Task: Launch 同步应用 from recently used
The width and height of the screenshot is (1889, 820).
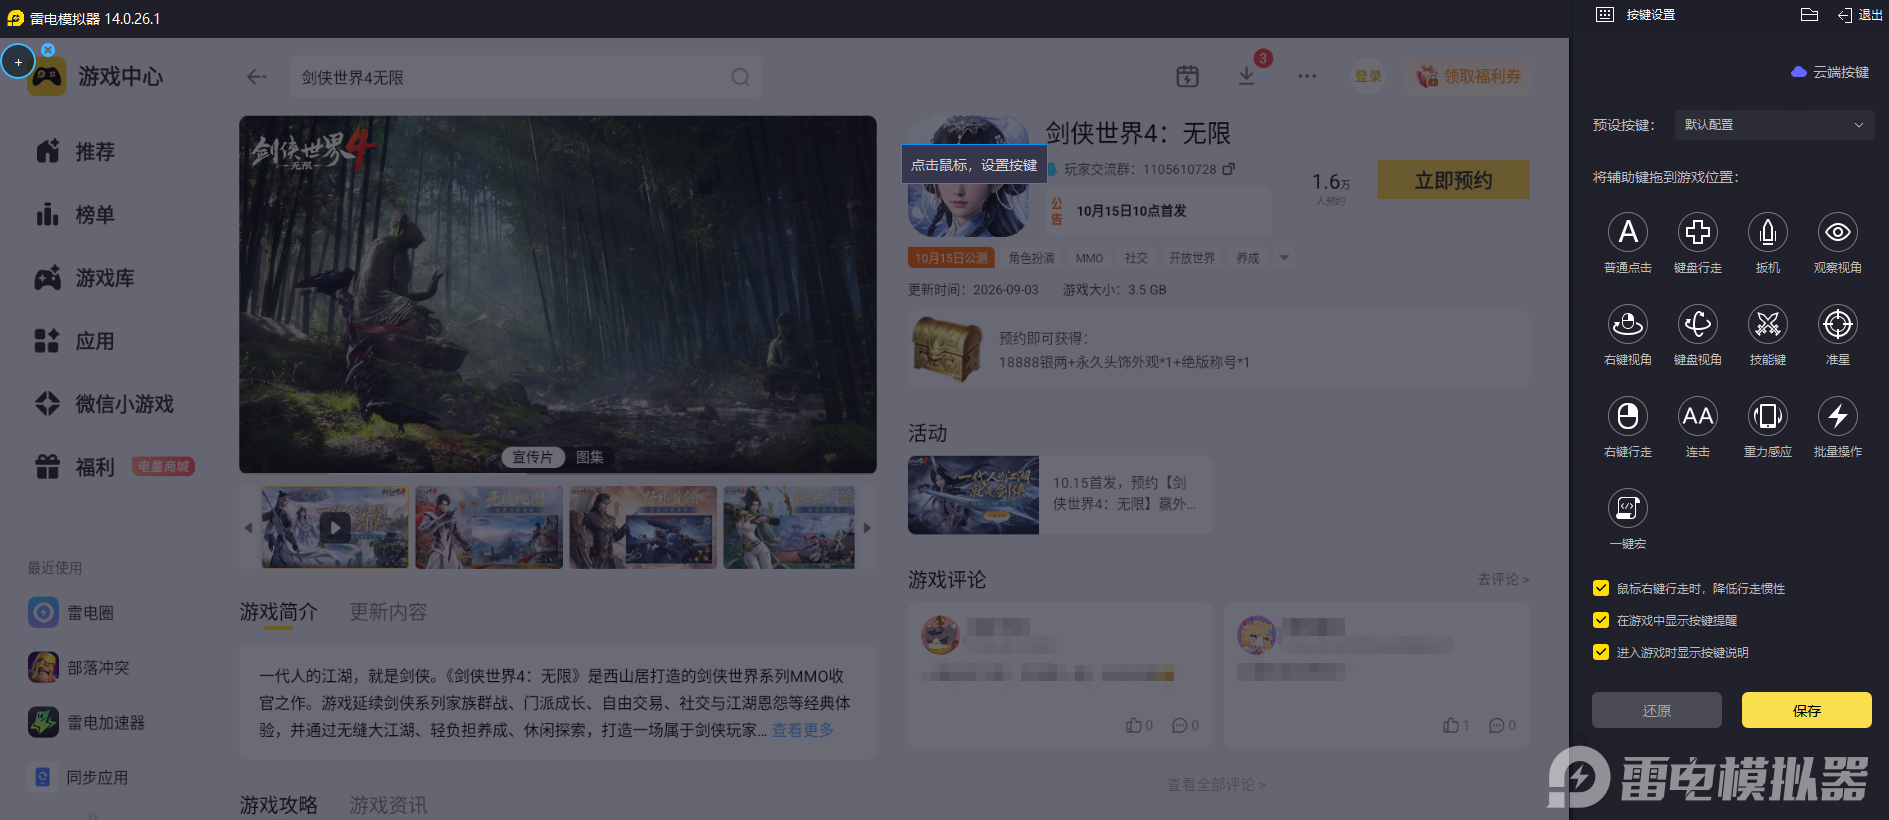Action: (79, 777)
